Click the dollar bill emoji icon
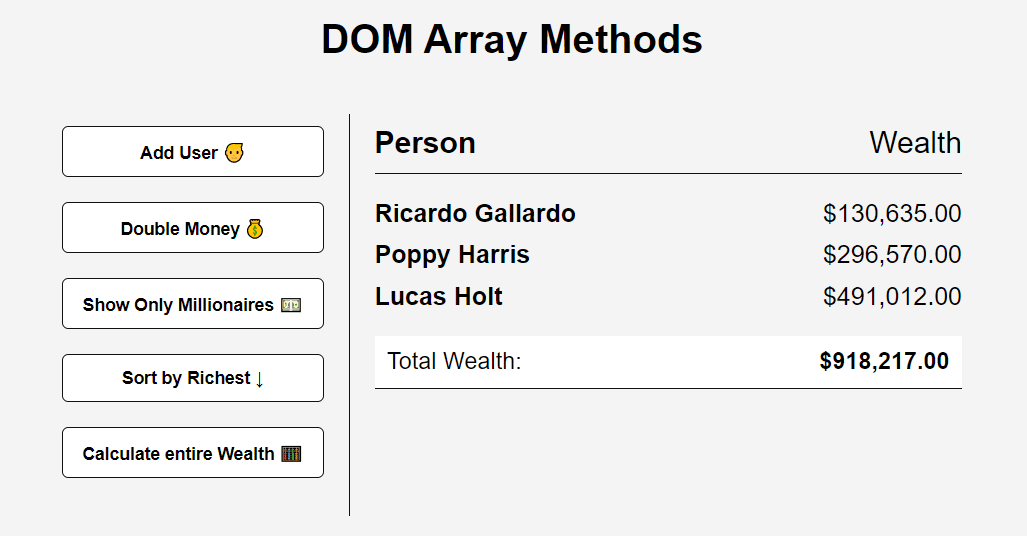 [x=291, y=305]
